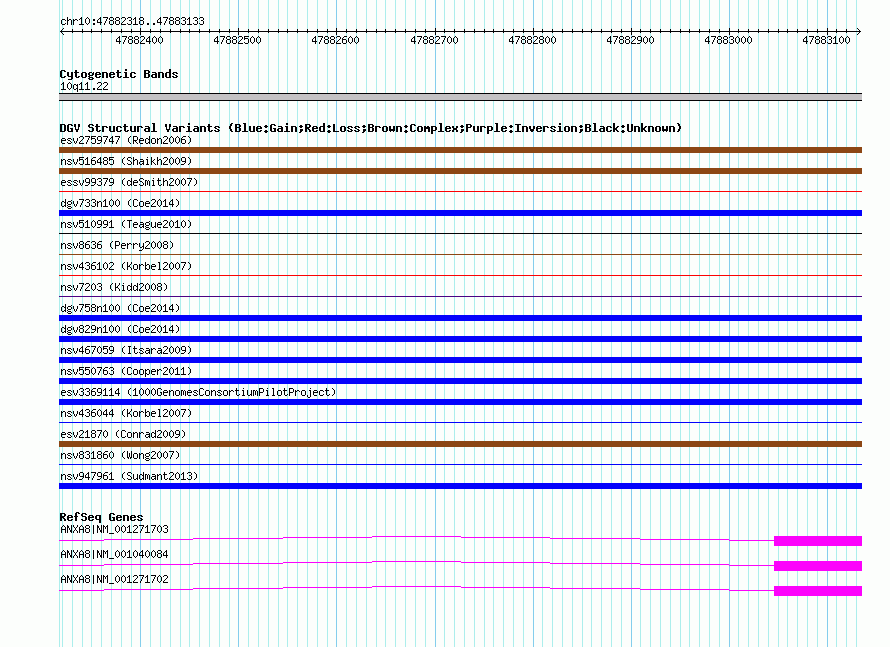Open the essv99379 (deSmith2007) variant
This screenshot has height=647, width=890.
point(129,182)
